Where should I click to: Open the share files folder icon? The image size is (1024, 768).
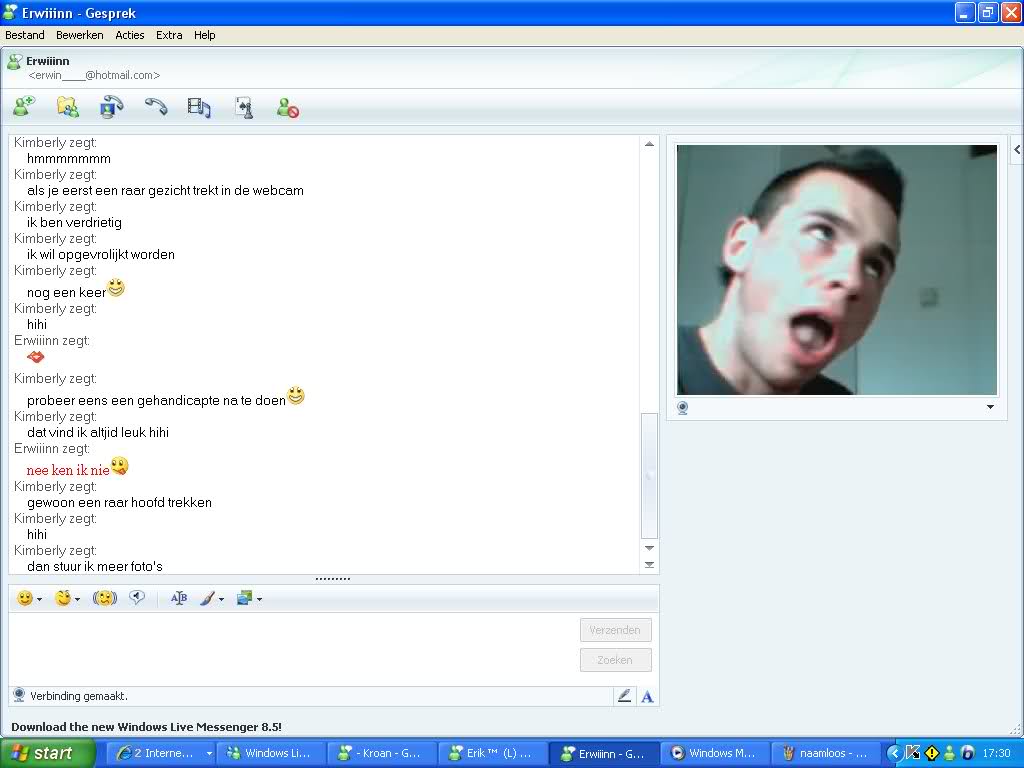point(67,107)
